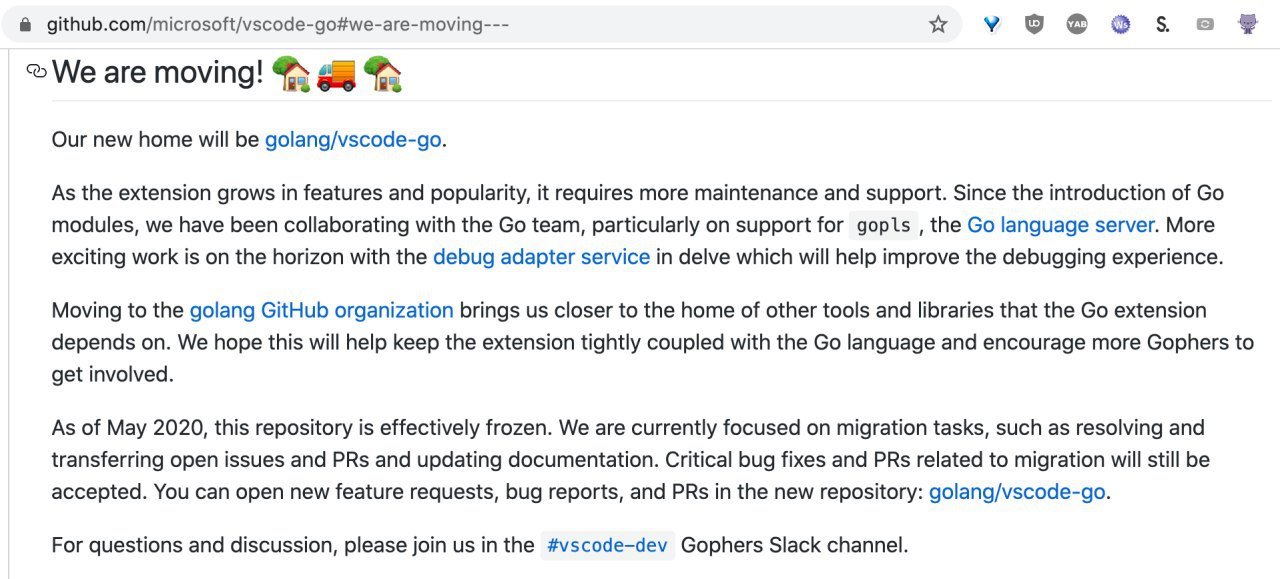Open the uBlock Origin shield extension

1034,24
